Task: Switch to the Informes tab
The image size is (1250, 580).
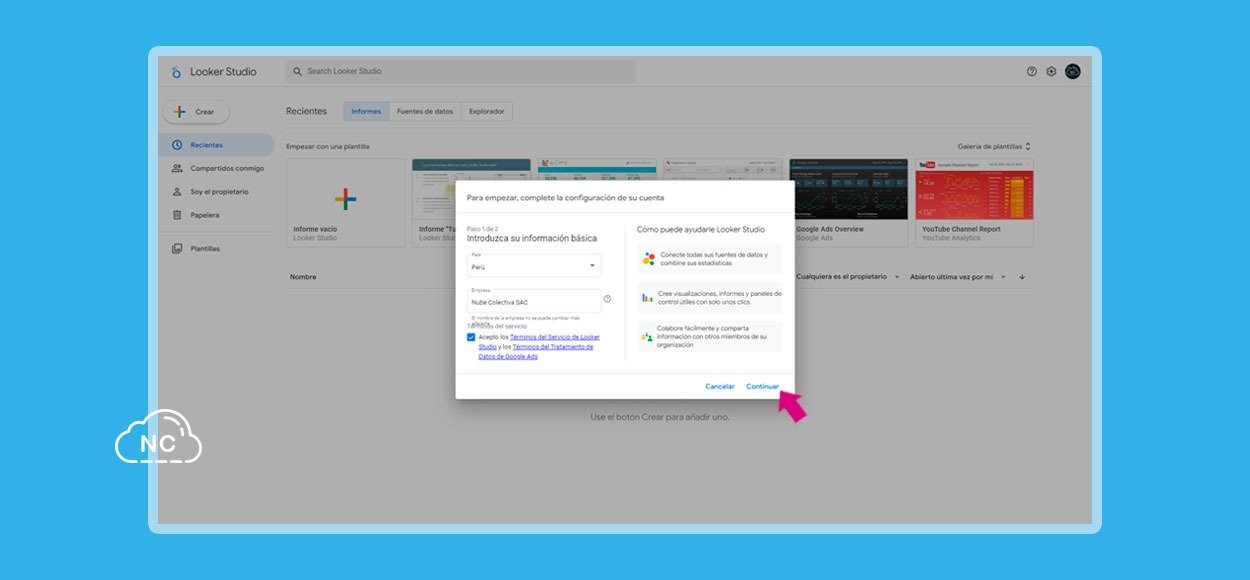Action: click(366, 111)
